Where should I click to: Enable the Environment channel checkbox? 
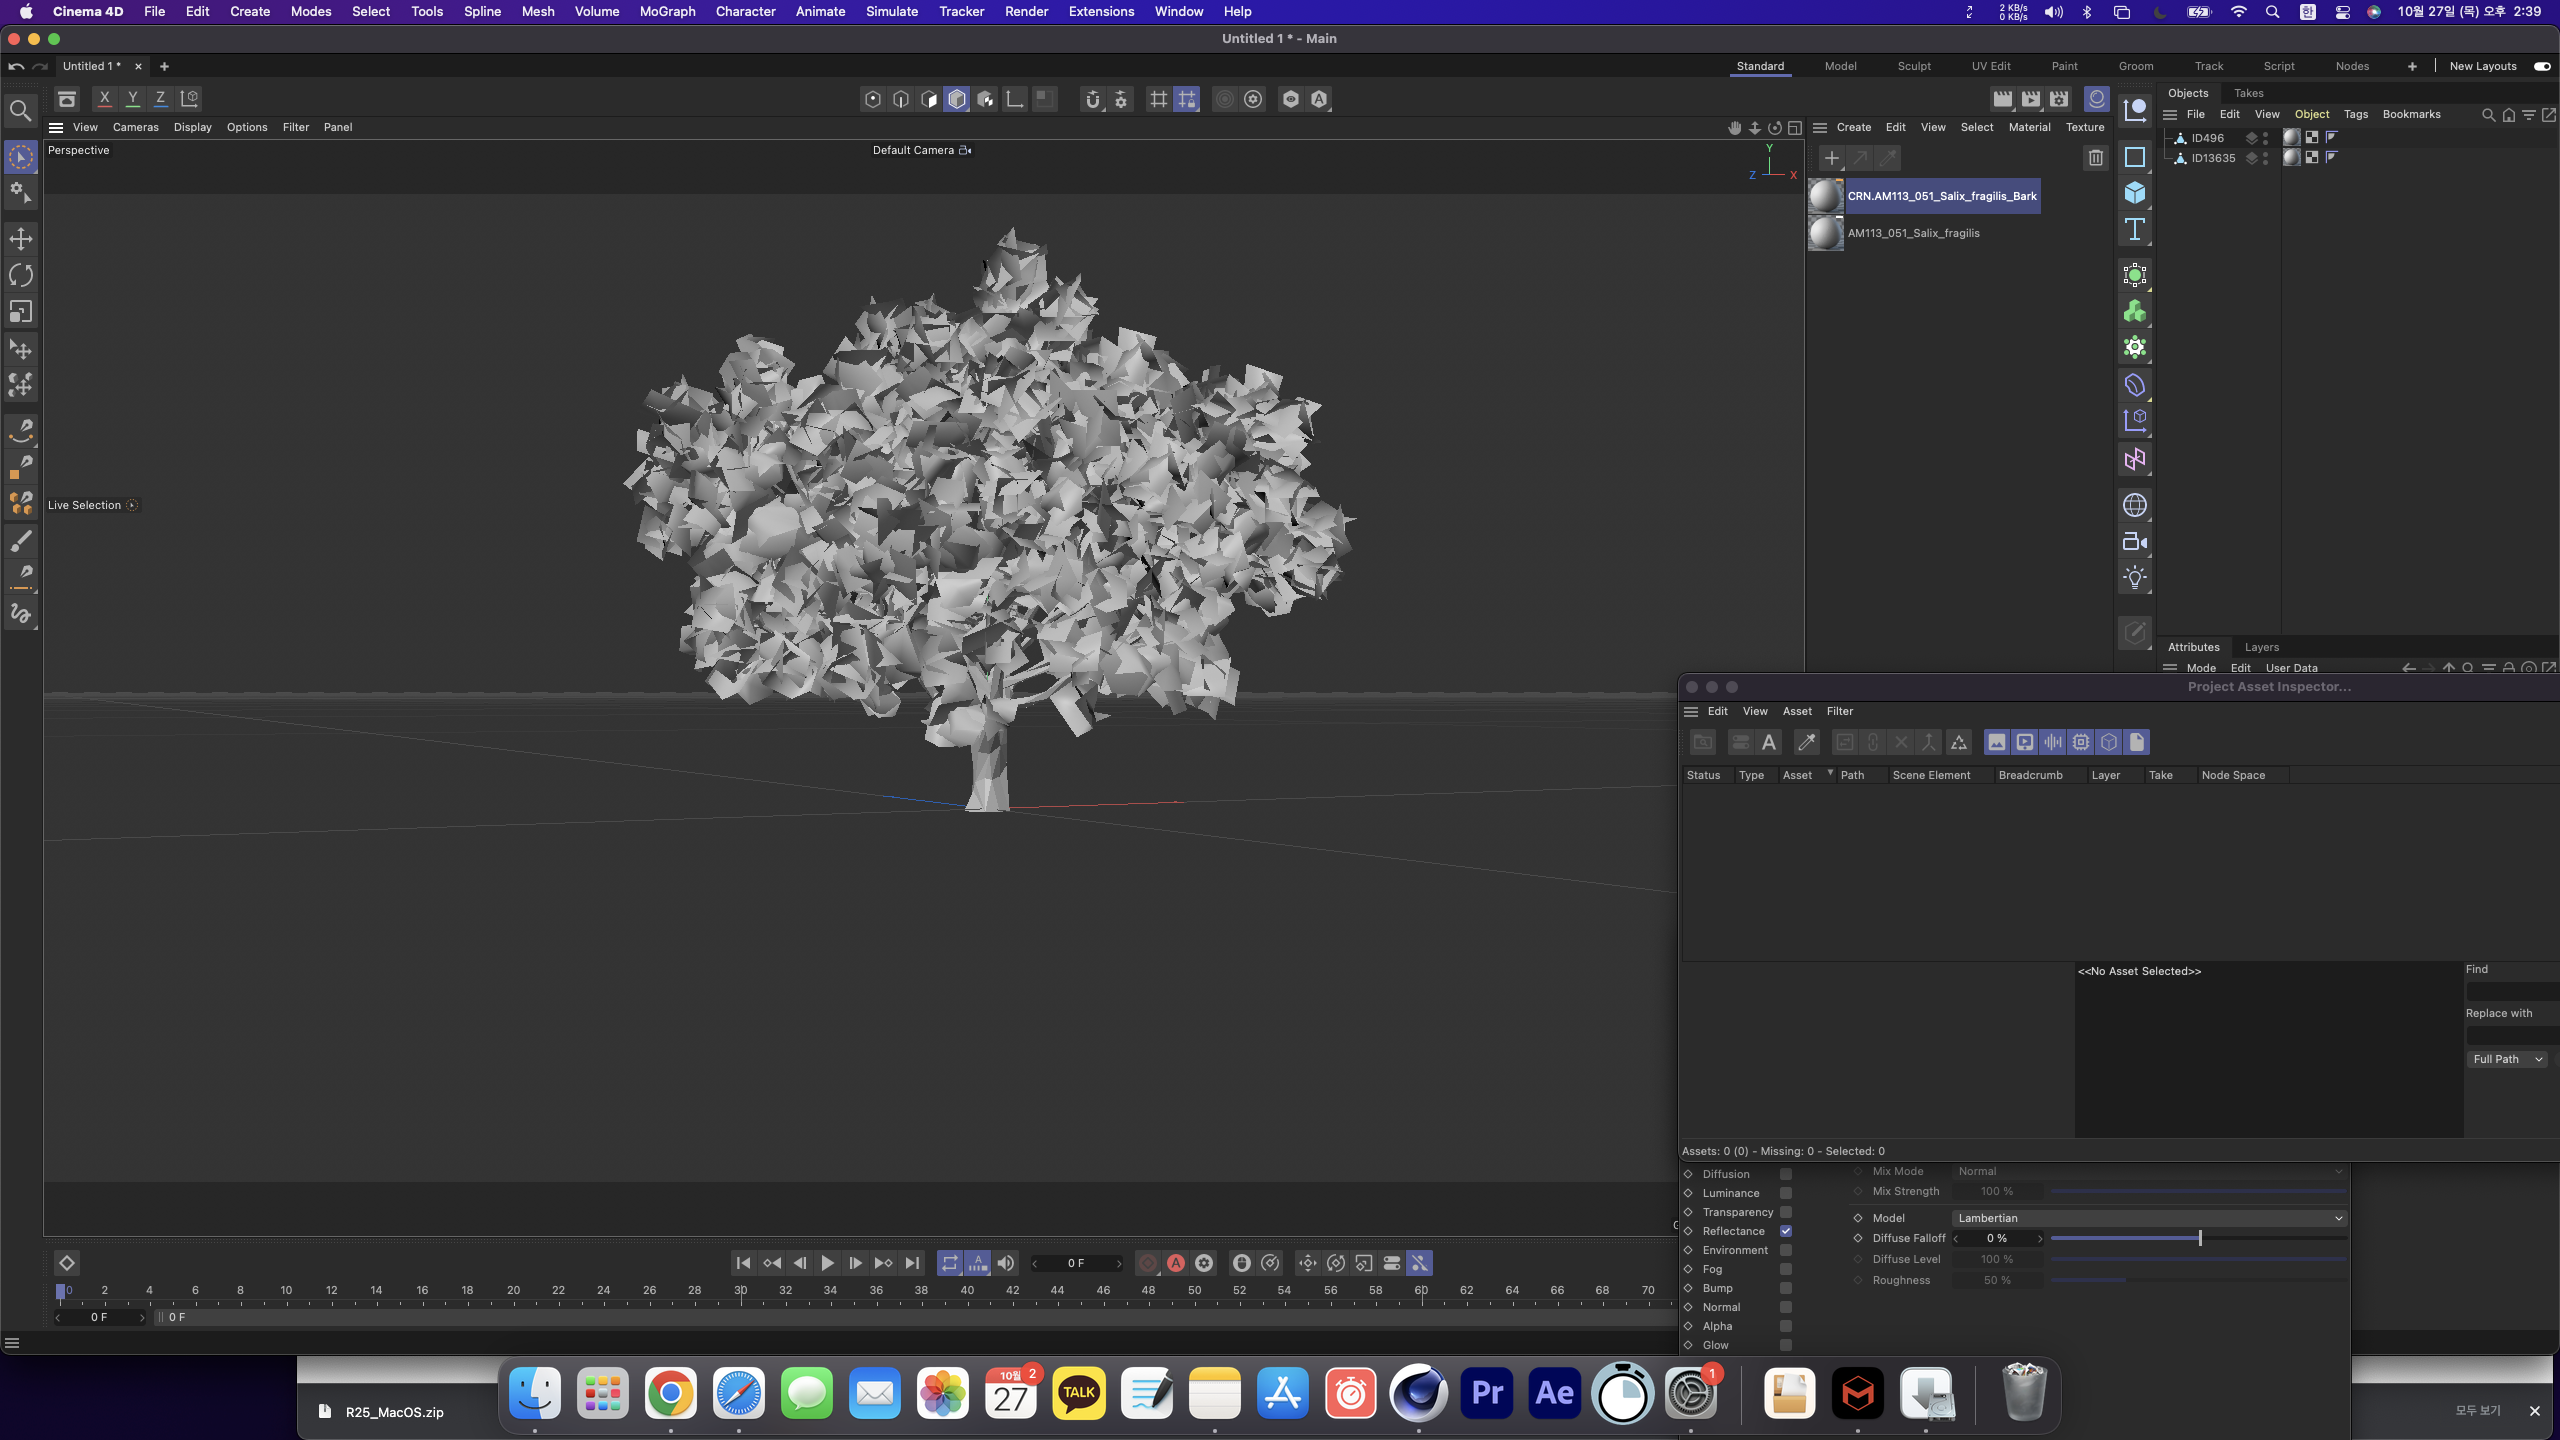pyautogui.click(x=1786, y=1250)
